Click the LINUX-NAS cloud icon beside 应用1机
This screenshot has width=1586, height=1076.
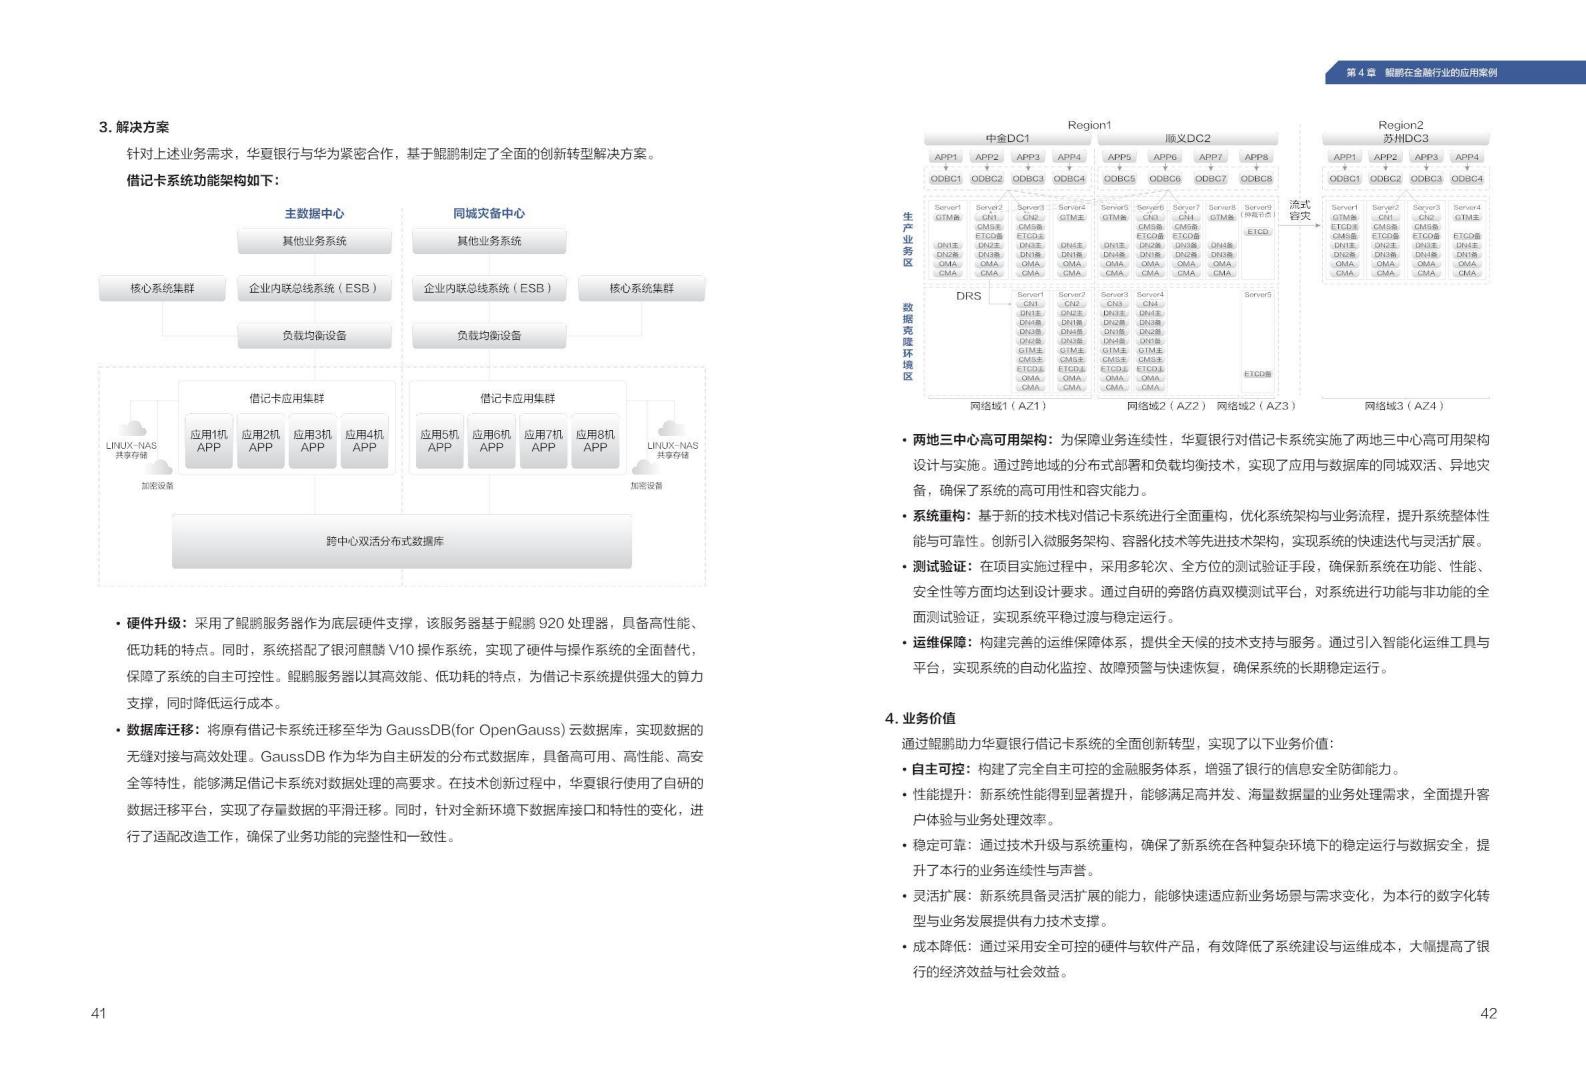(132, 428)
